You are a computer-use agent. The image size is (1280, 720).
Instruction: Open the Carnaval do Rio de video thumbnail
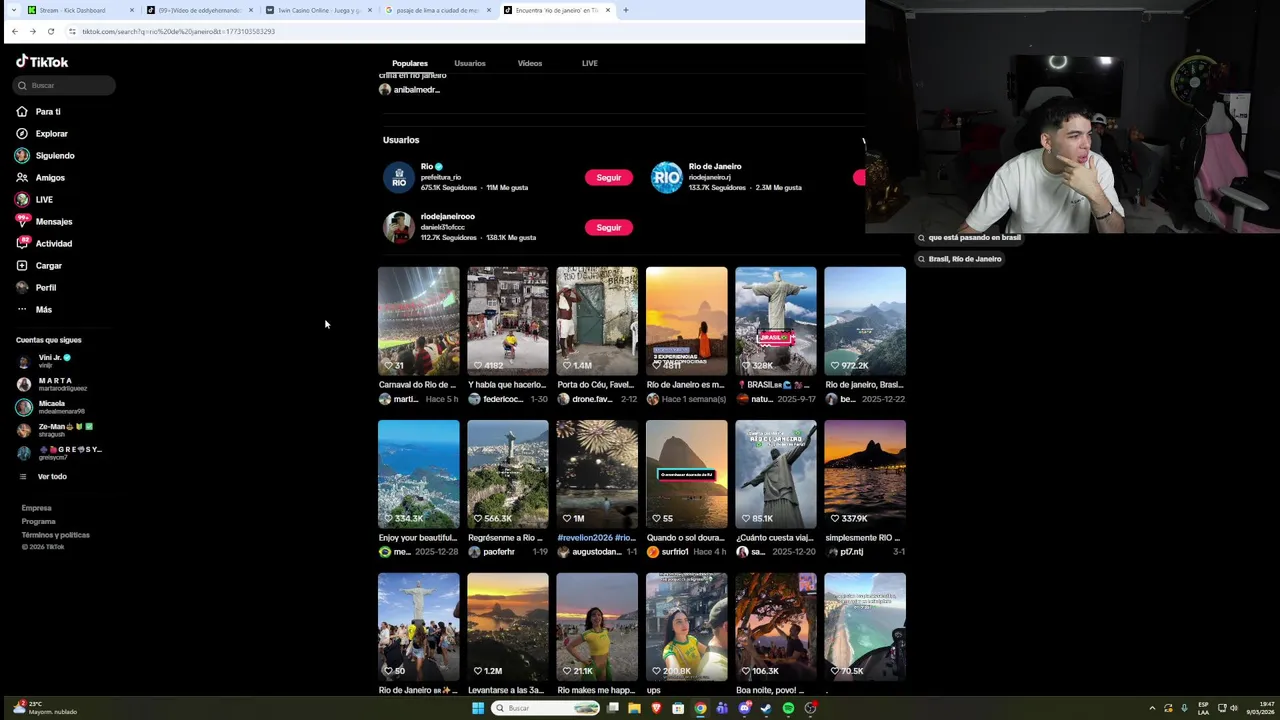(x=419, y=321)
